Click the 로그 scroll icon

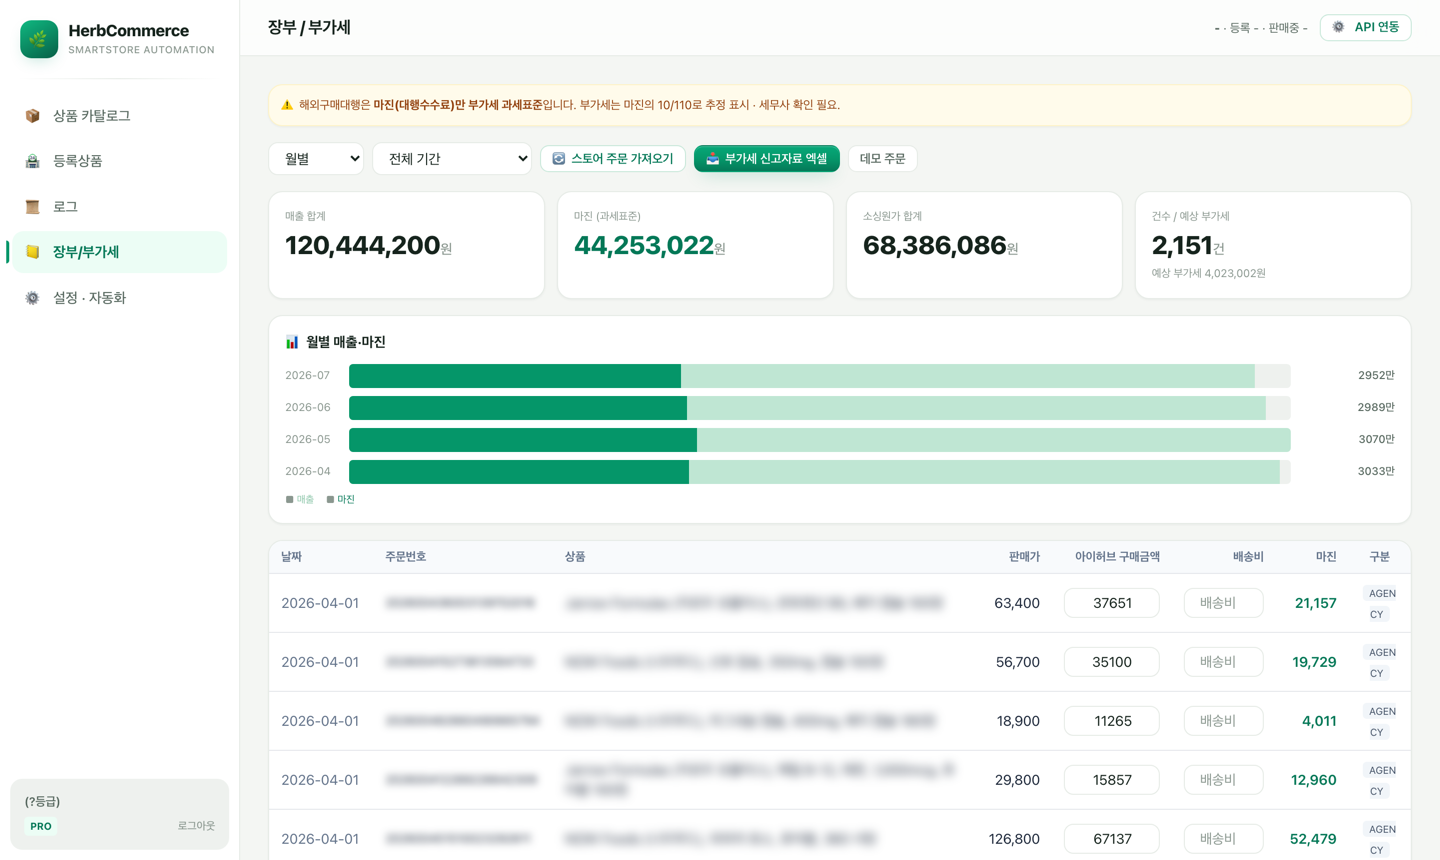[x=33, y=207]
